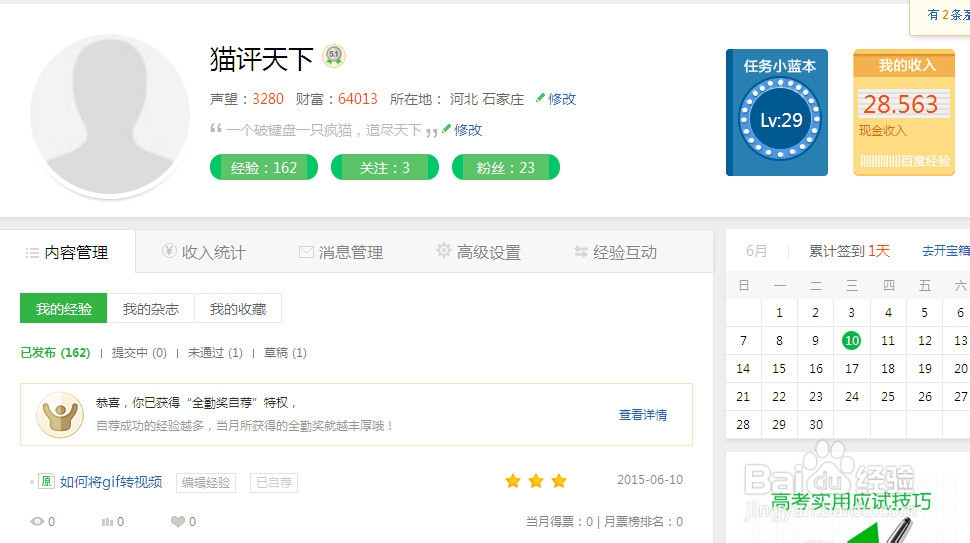Filter by 草稿 (1)
The image size is (970, 543).
(285, 353)
